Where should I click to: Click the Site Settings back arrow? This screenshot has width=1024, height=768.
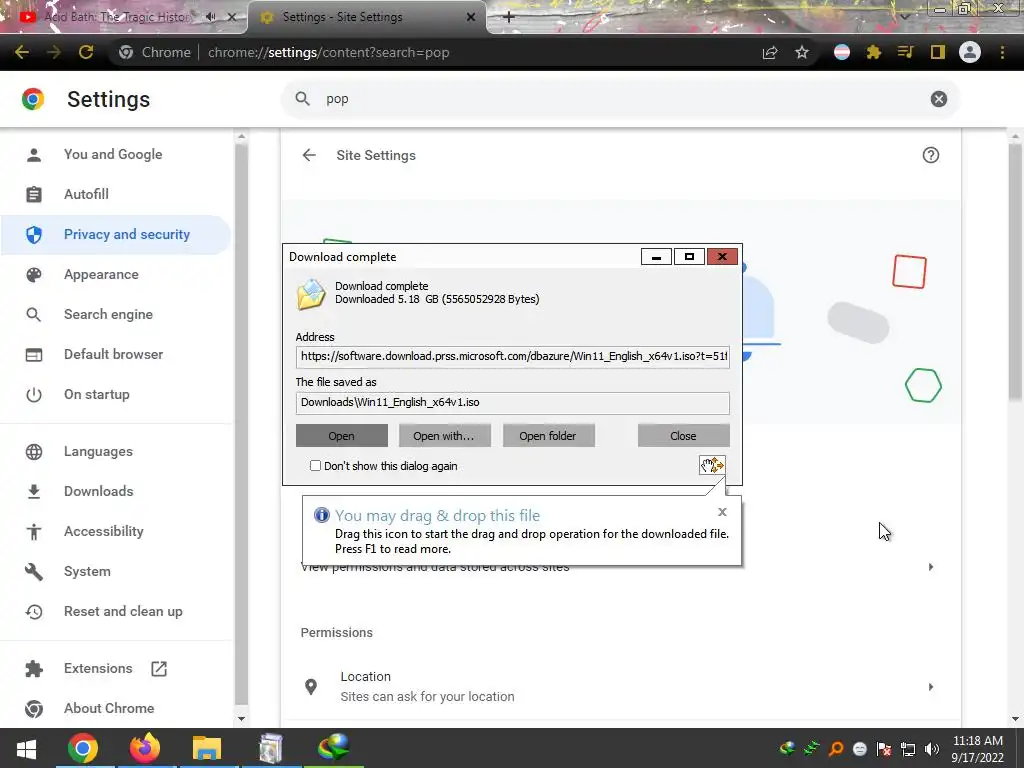click(x=309, y=155)
